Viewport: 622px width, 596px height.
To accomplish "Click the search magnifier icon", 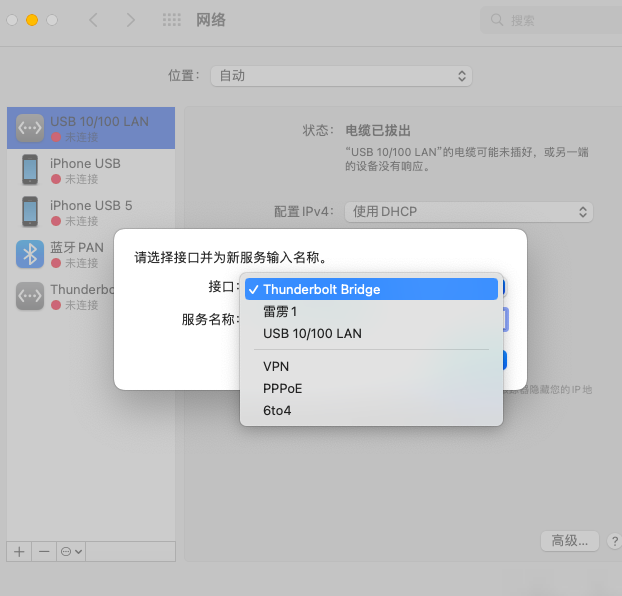I will click(497, 19).
